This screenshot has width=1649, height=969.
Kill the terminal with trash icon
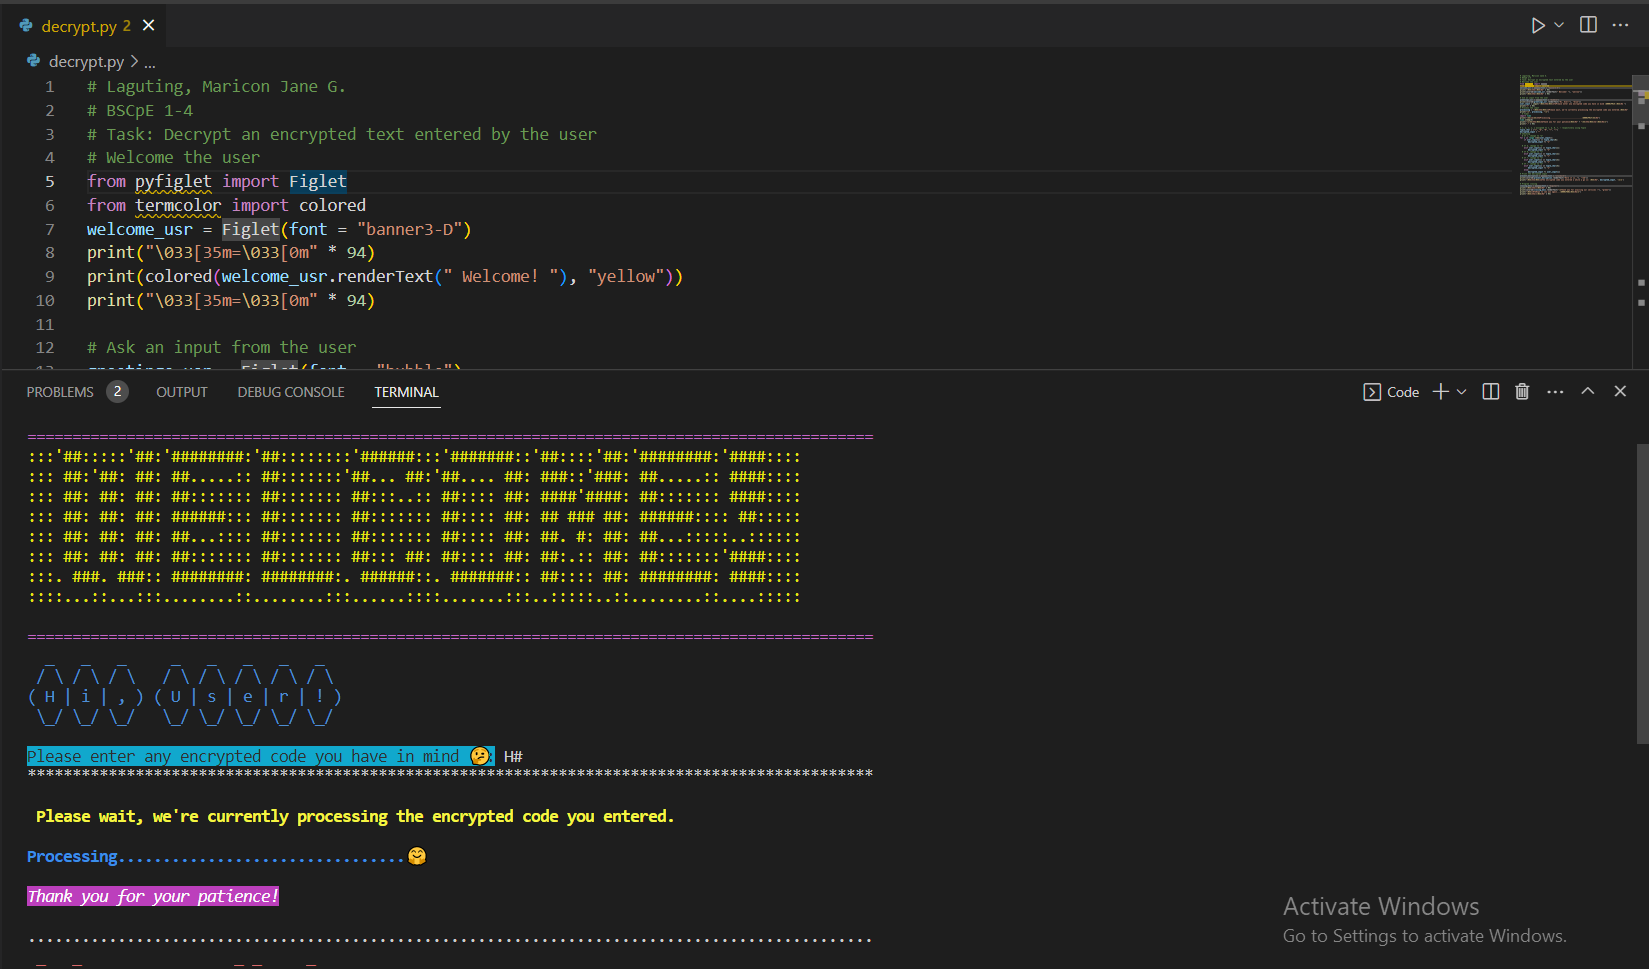pos(1522,392)
